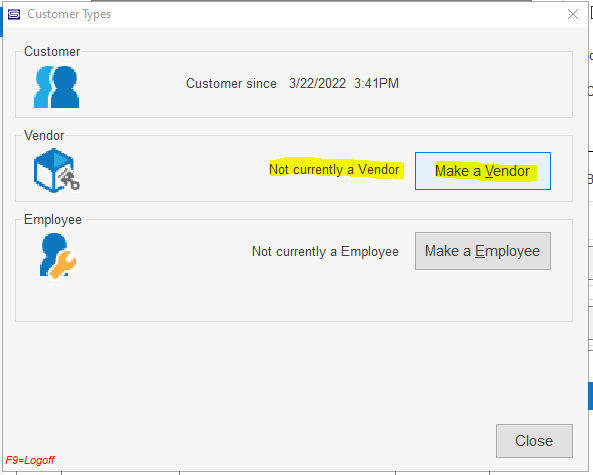Viewport: 593px width, 475px height.
Task: Select the 3/22/2022 date value
Action: (x=317, y=83)
